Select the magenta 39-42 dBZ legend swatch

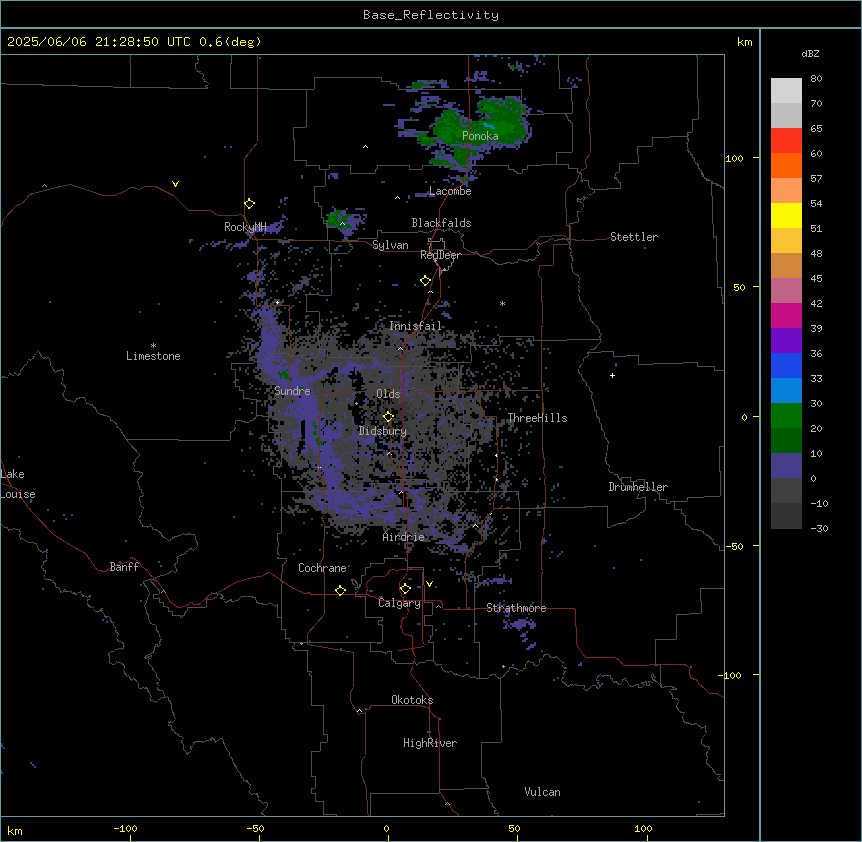tap(786, 315)
